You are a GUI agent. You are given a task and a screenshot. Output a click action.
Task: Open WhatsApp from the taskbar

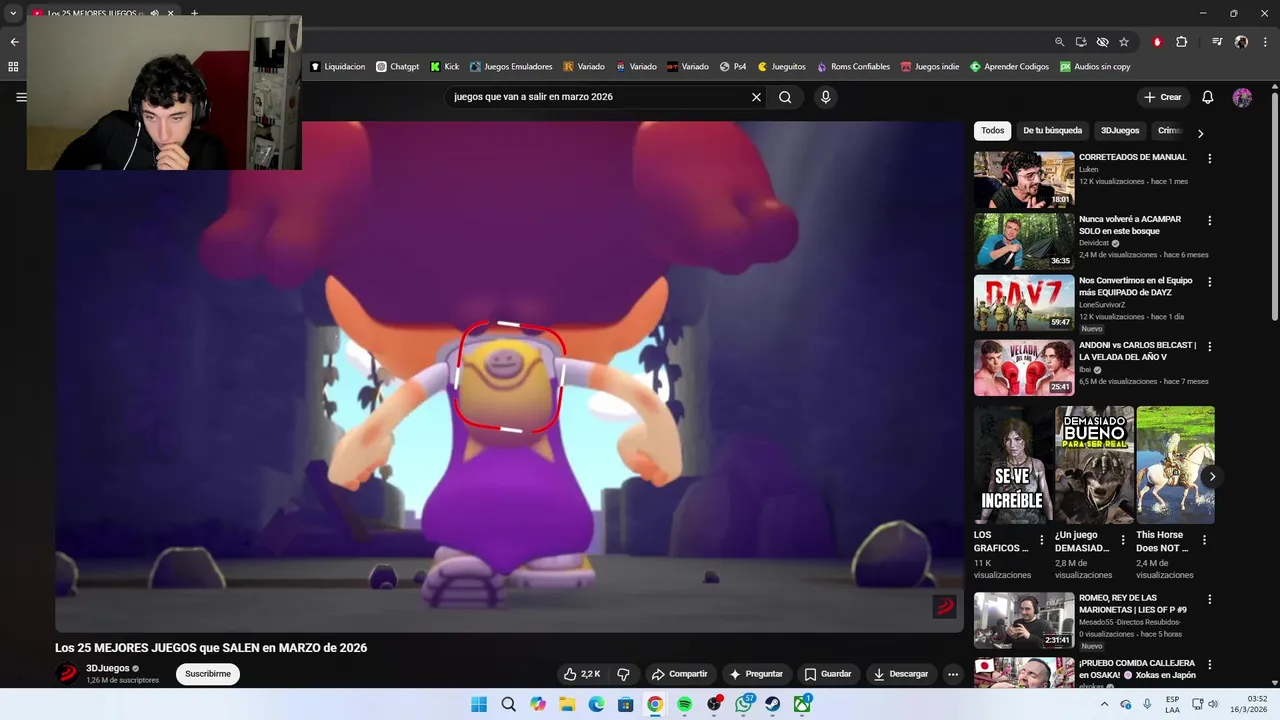point(743,704)
